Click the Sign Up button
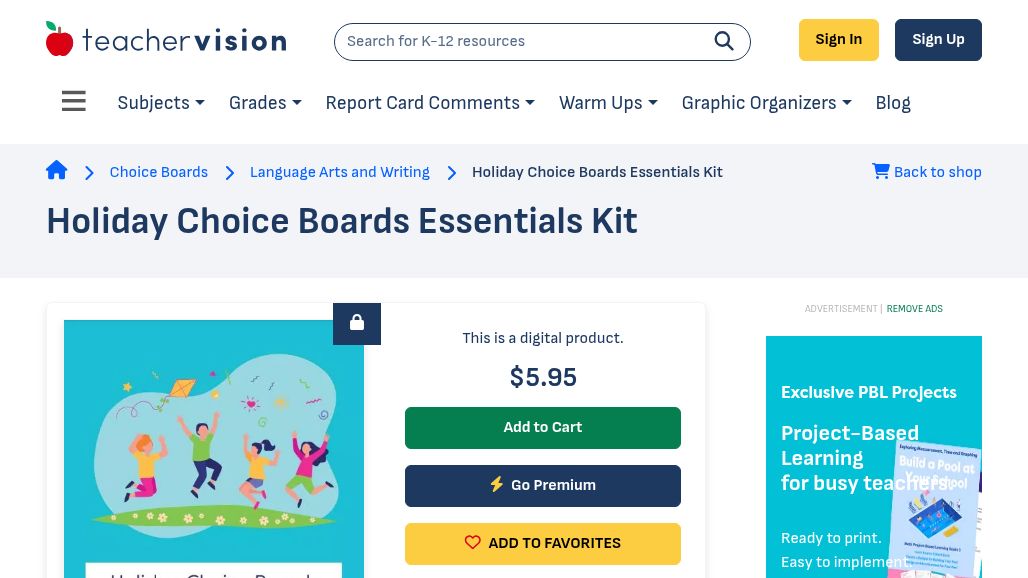Image resolution: width=1028 pixels, height=578 pixels. [x=938, y=40]
